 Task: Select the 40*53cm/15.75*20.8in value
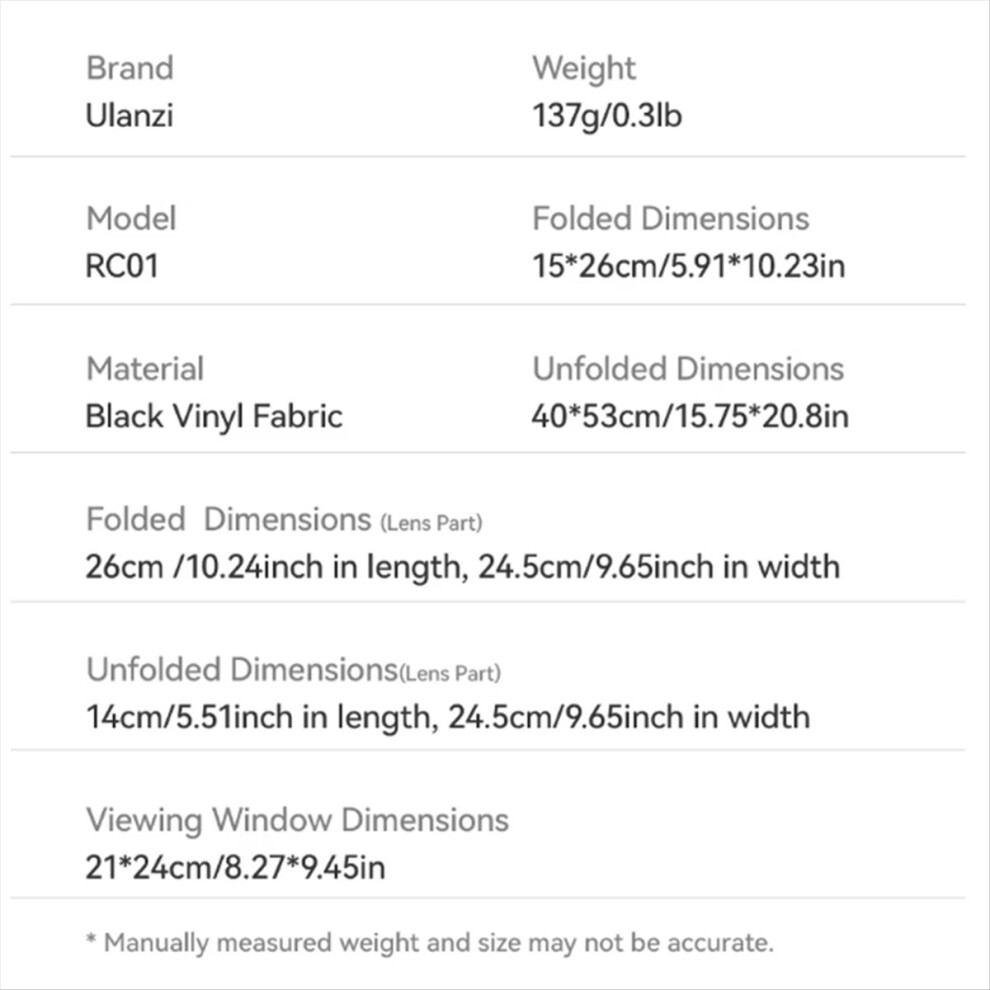click(x=690, y=417)
